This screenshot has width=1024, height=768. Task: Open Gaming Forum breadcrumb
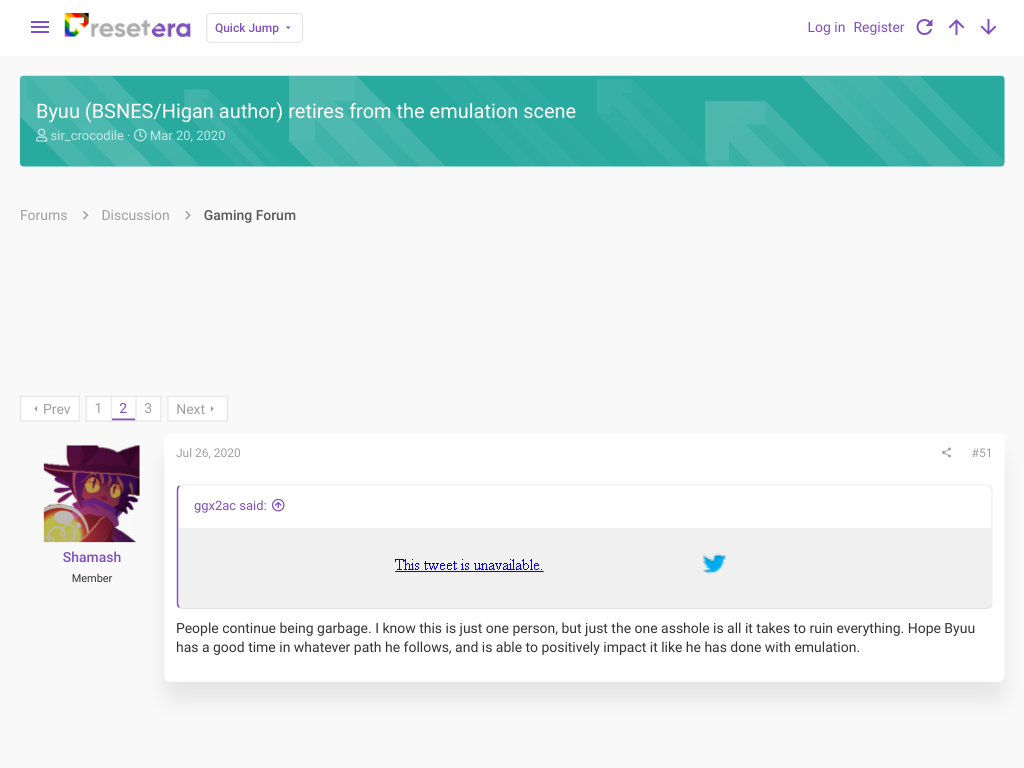(x=249, y=216)
